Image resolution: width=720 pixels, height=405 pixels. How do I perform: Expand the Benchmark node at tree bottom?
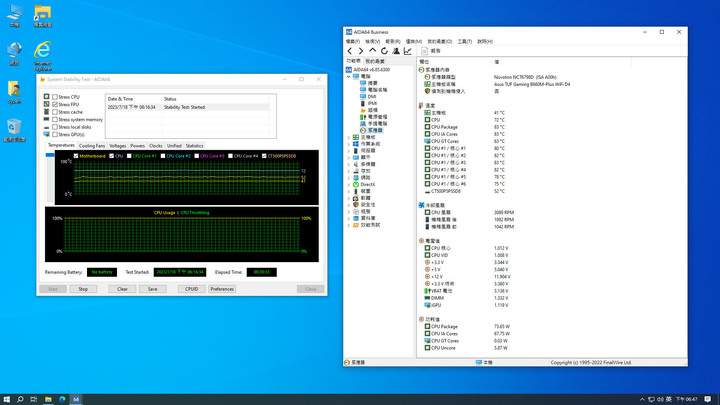349,225
